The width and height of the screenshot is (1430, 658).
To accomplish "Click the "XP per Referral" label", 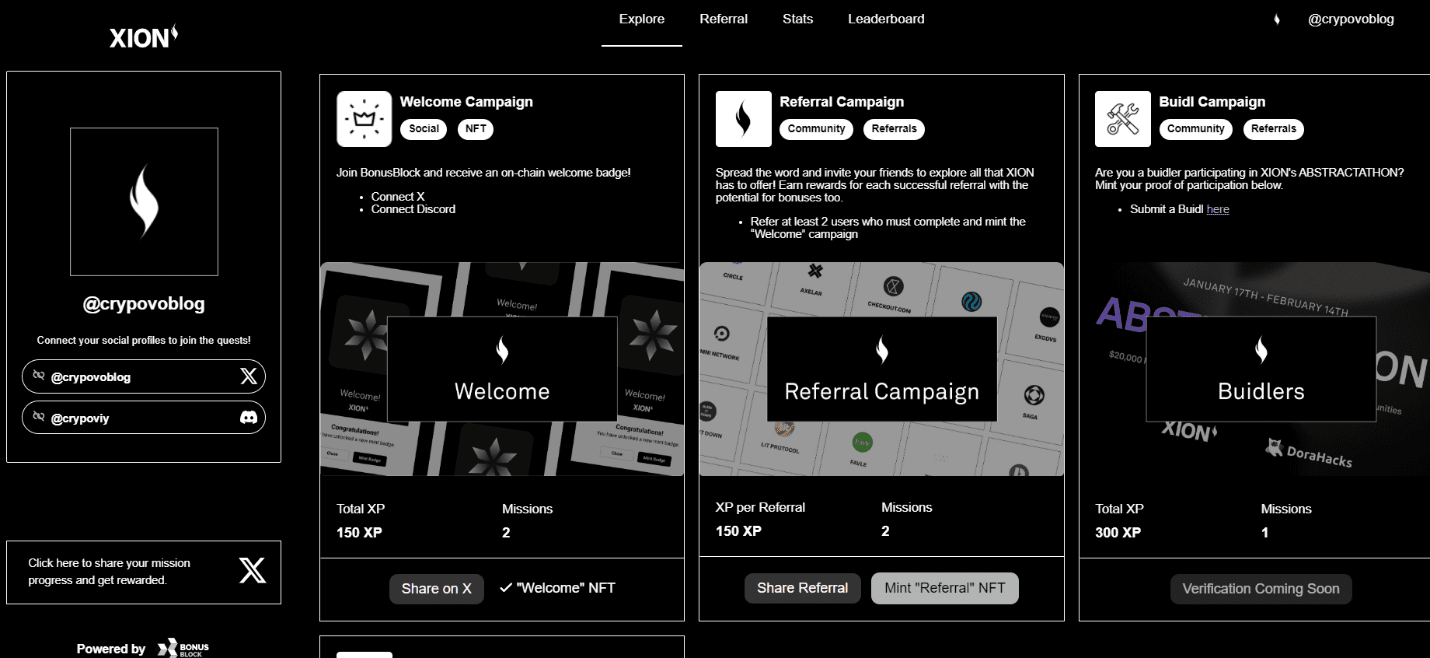I will coord(760,507).
